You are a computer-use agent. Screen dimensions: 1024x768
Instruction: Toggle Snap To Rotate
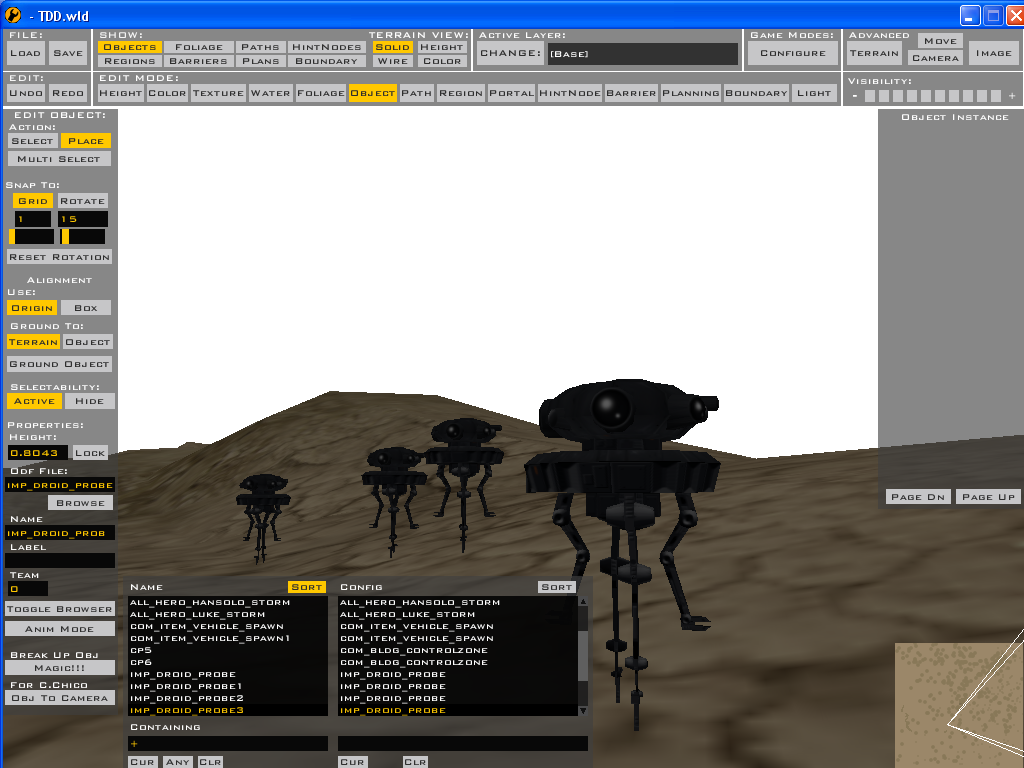[82, 201]
